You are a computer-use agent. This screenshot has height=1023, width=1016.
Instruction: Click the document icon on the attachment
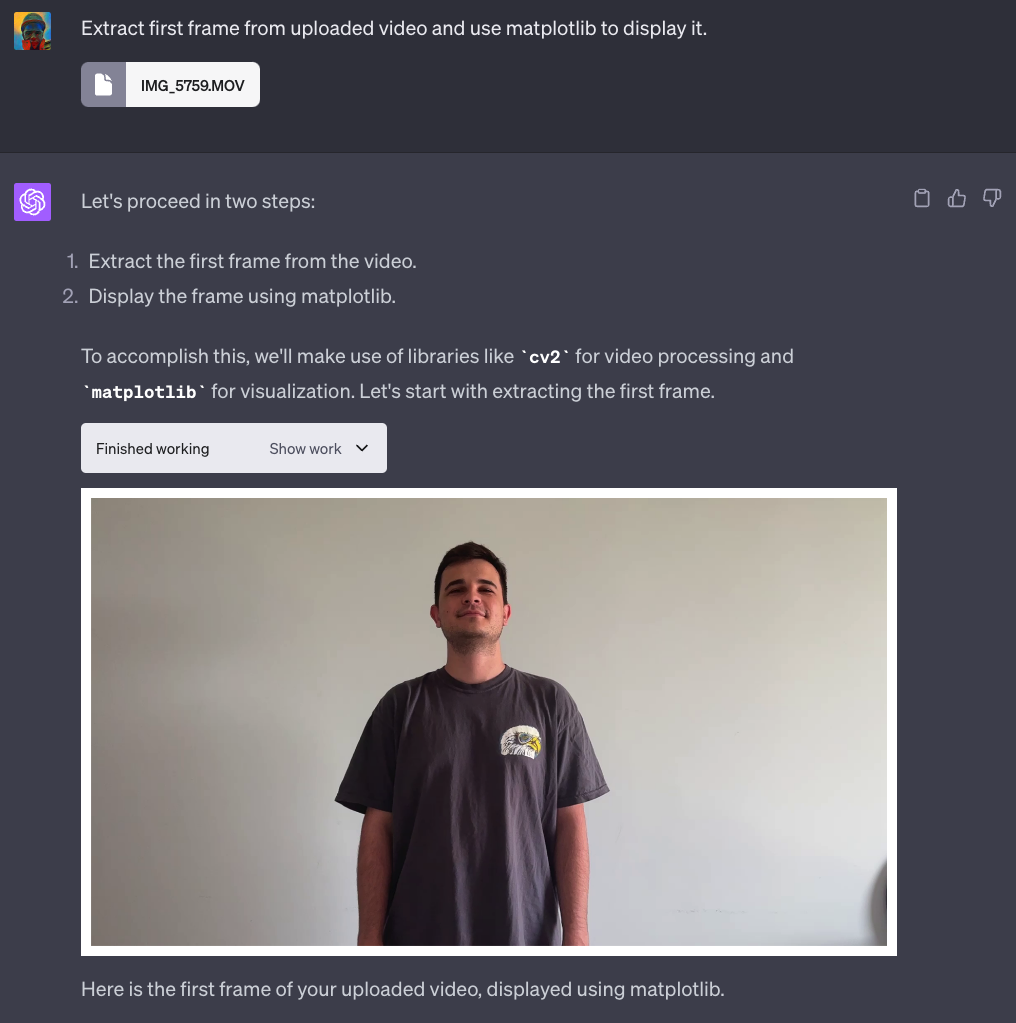104,85
